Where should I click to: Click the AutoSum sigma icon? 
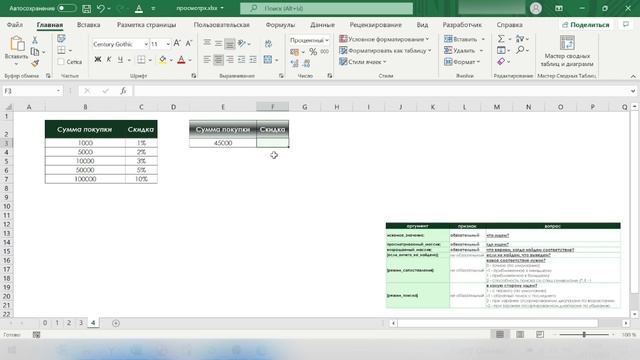tap(501, 39)
